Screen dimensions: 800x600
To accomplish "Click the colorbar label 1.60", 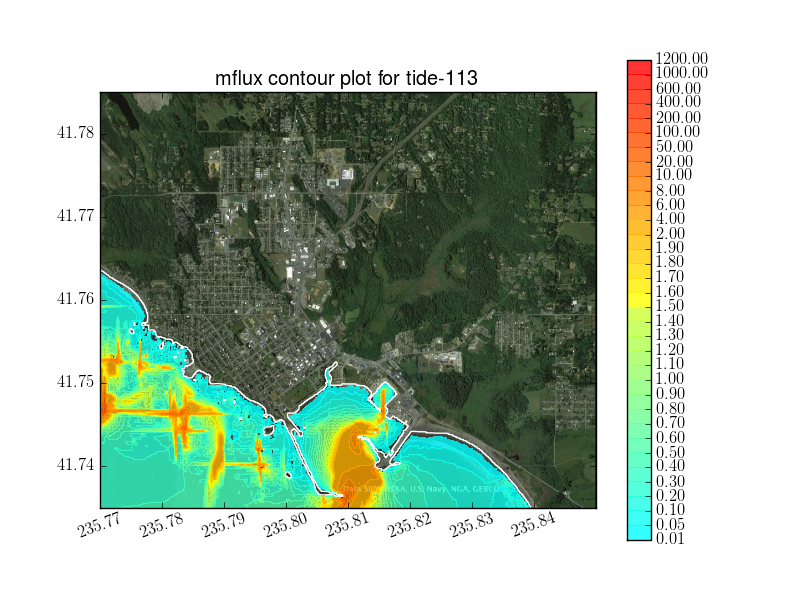I will [670, 292].
